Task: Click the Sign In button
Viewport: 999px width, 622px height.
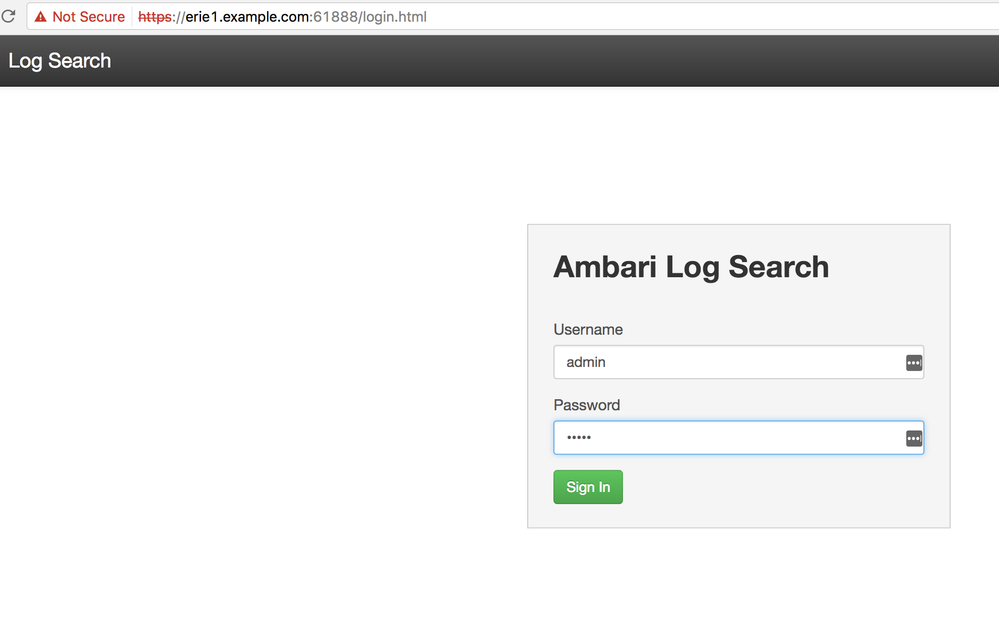Action: tap(588, 487)
